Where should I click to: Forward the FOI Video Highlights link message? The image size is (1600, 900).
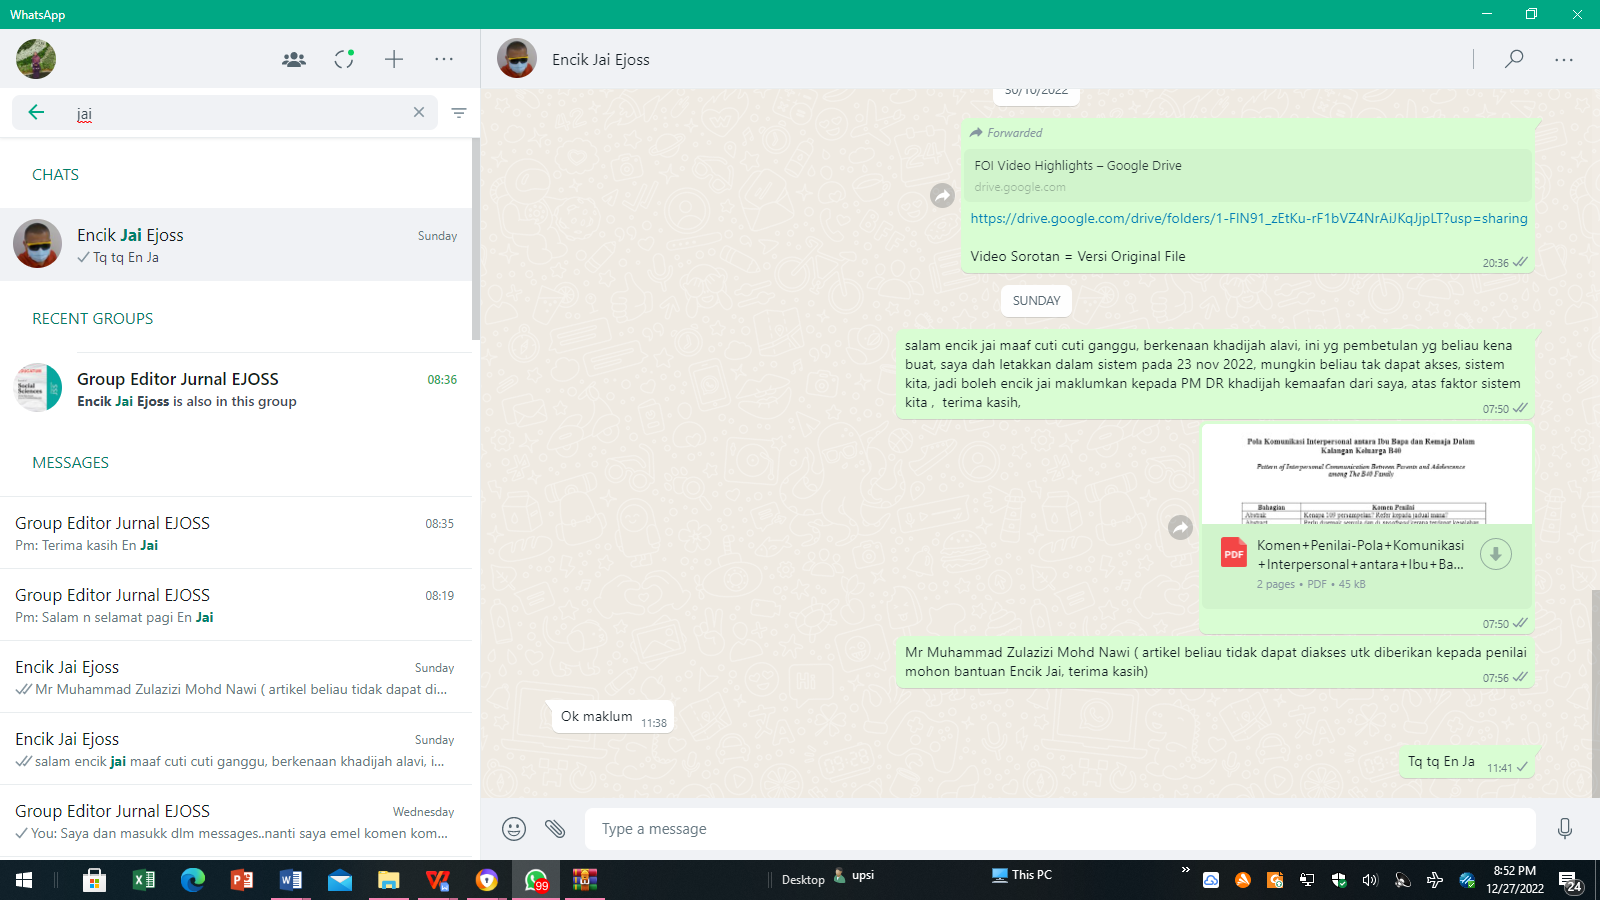point(942,196)
